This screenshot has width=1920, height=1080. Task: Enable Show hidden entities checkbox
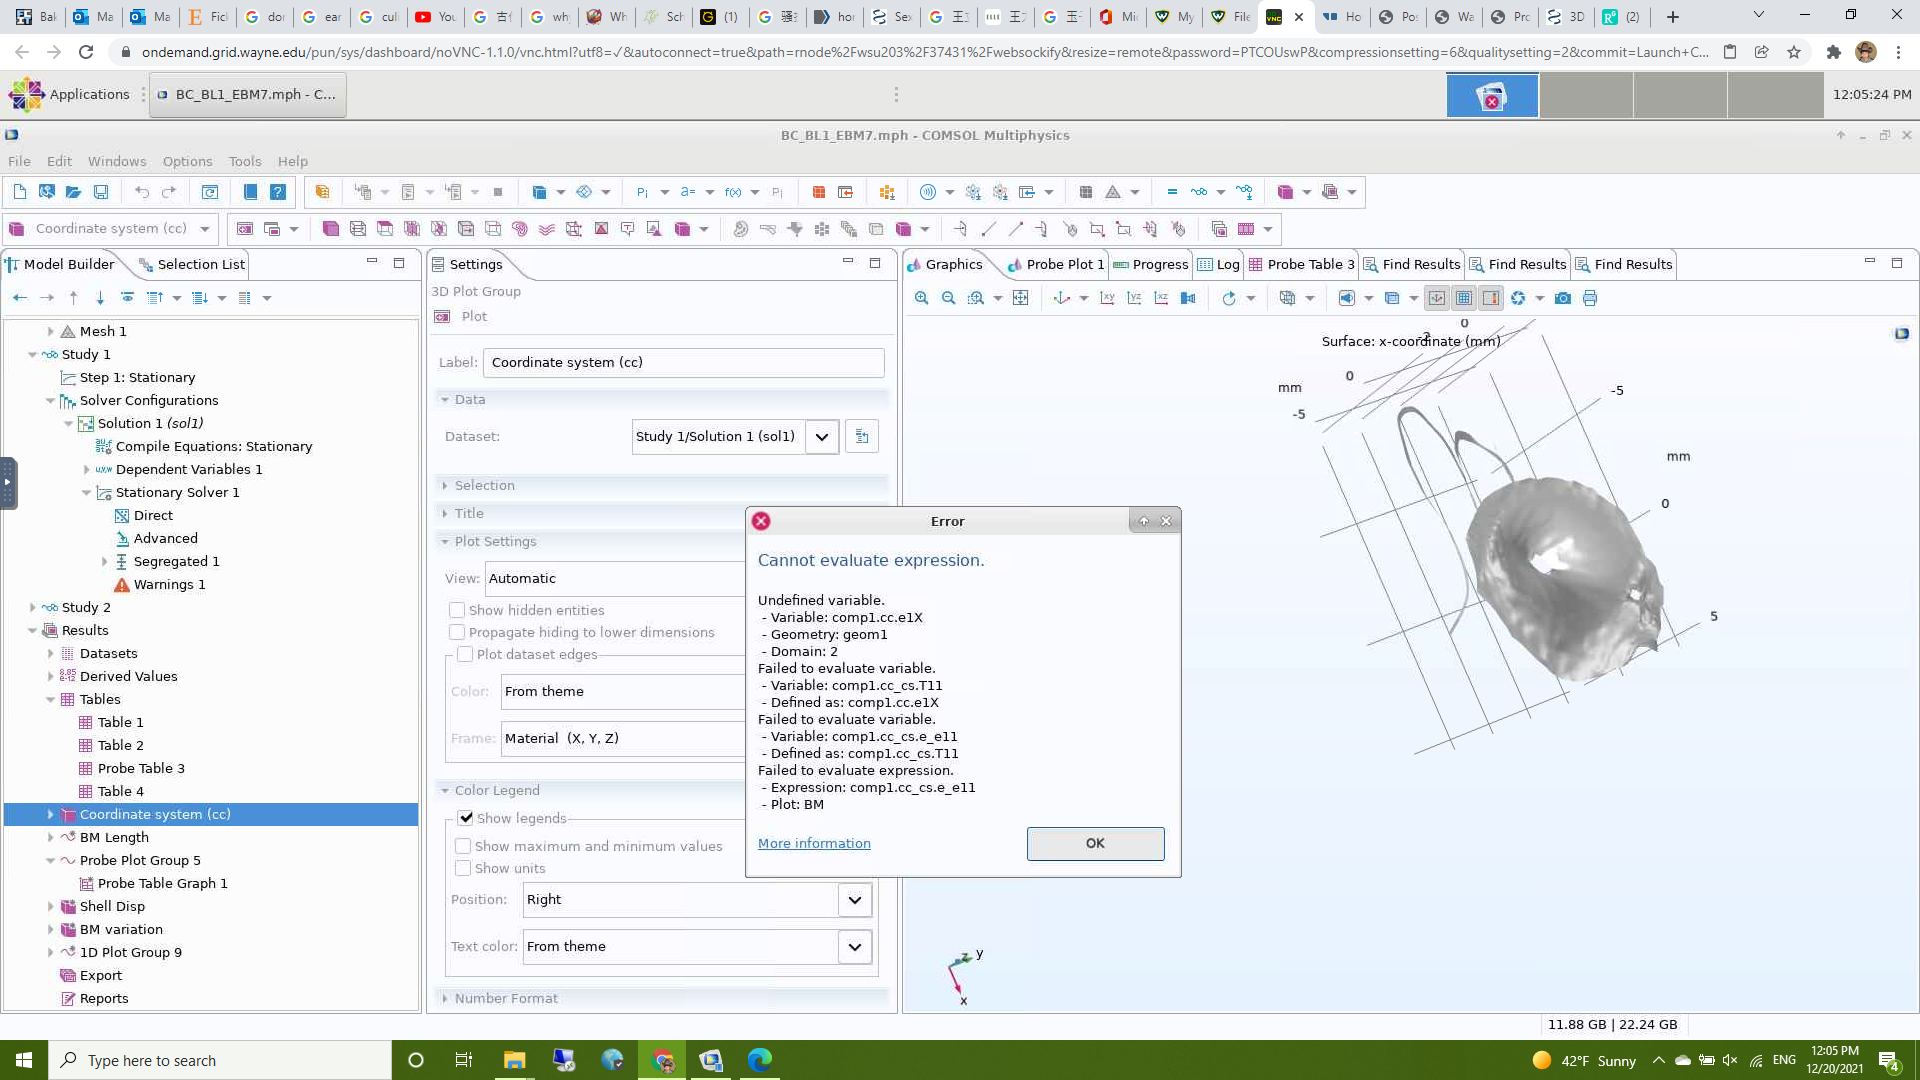[457, 610]
